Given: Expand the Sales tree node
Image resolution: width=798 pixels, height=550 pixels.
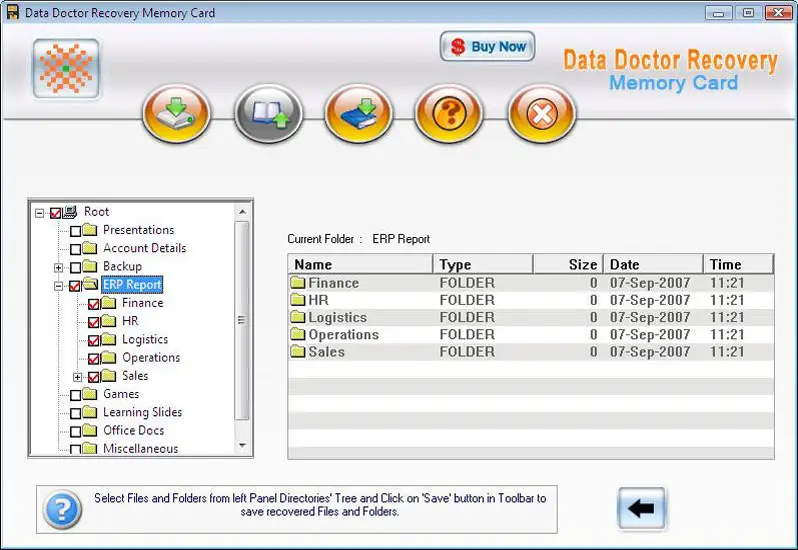Looking at the screenshot, I should click(77, 377).
